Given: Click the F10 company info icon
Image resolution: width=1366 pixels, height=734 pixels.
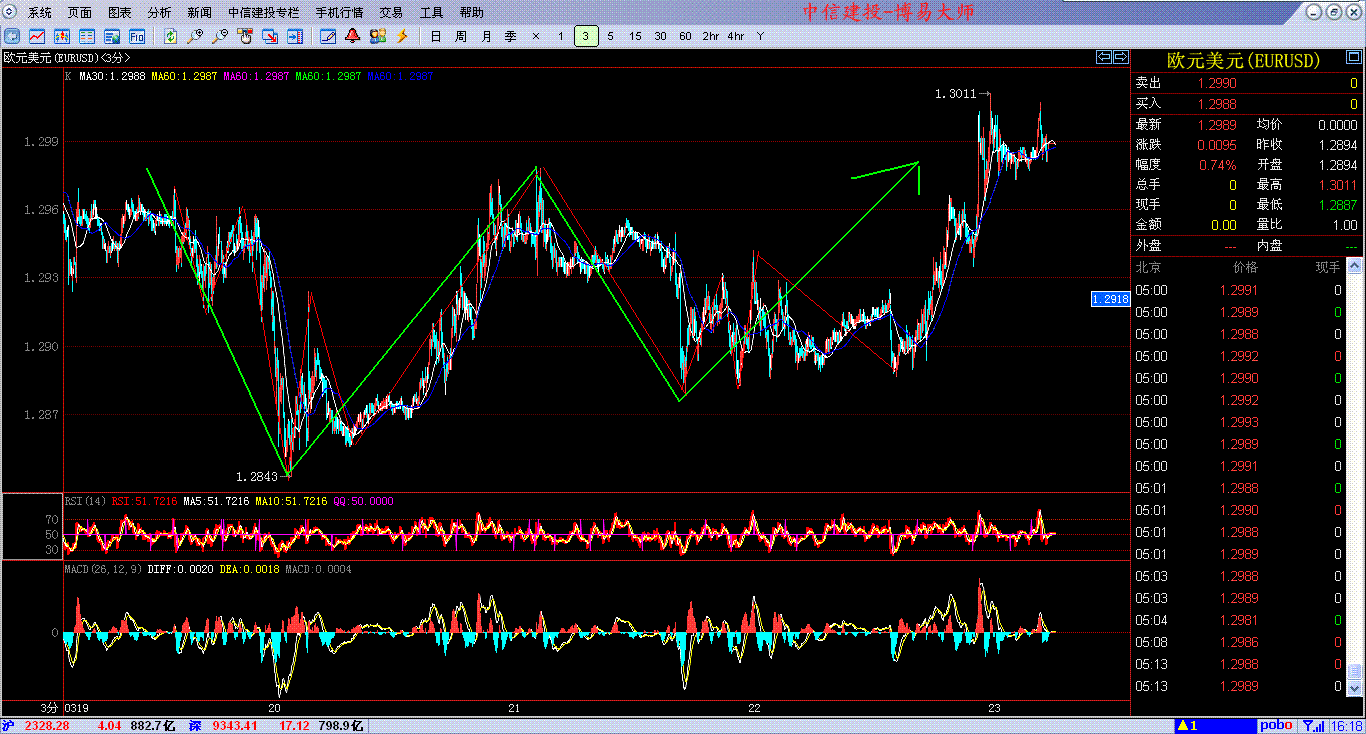Looking at the screenshot, I should coord(136,36).
